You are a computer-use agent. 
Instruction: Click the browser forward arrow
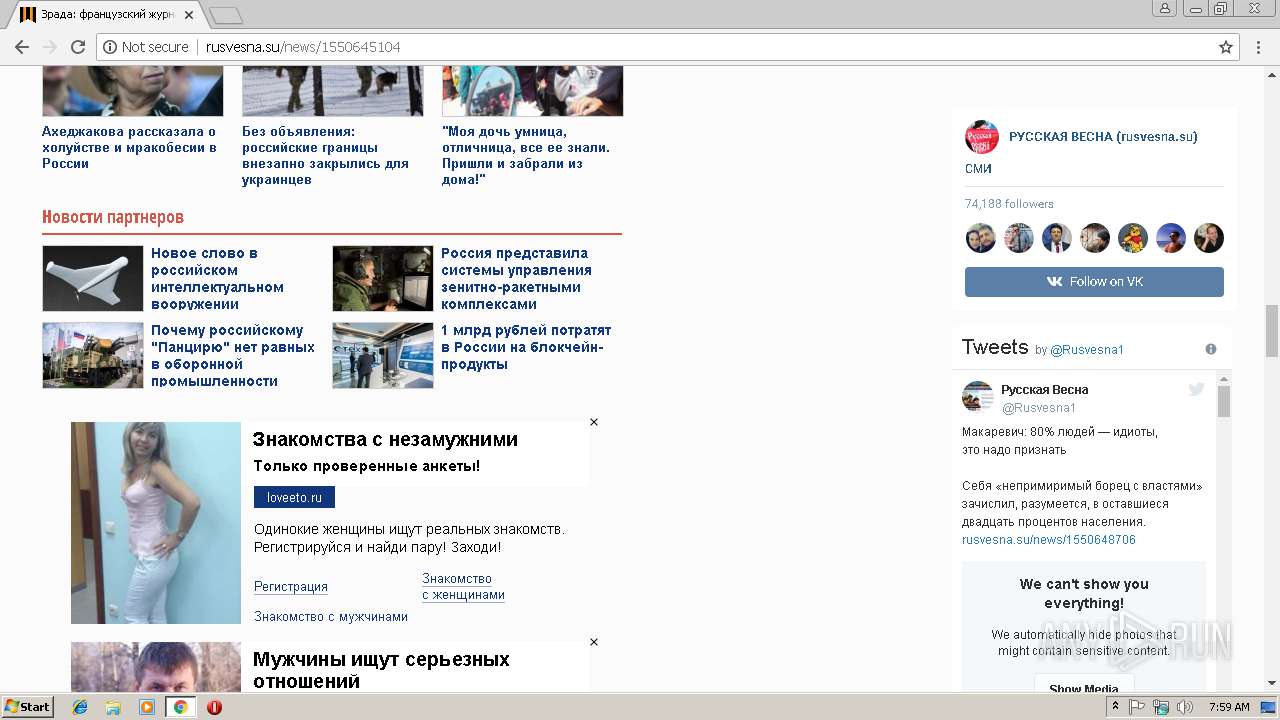[50, 47]
